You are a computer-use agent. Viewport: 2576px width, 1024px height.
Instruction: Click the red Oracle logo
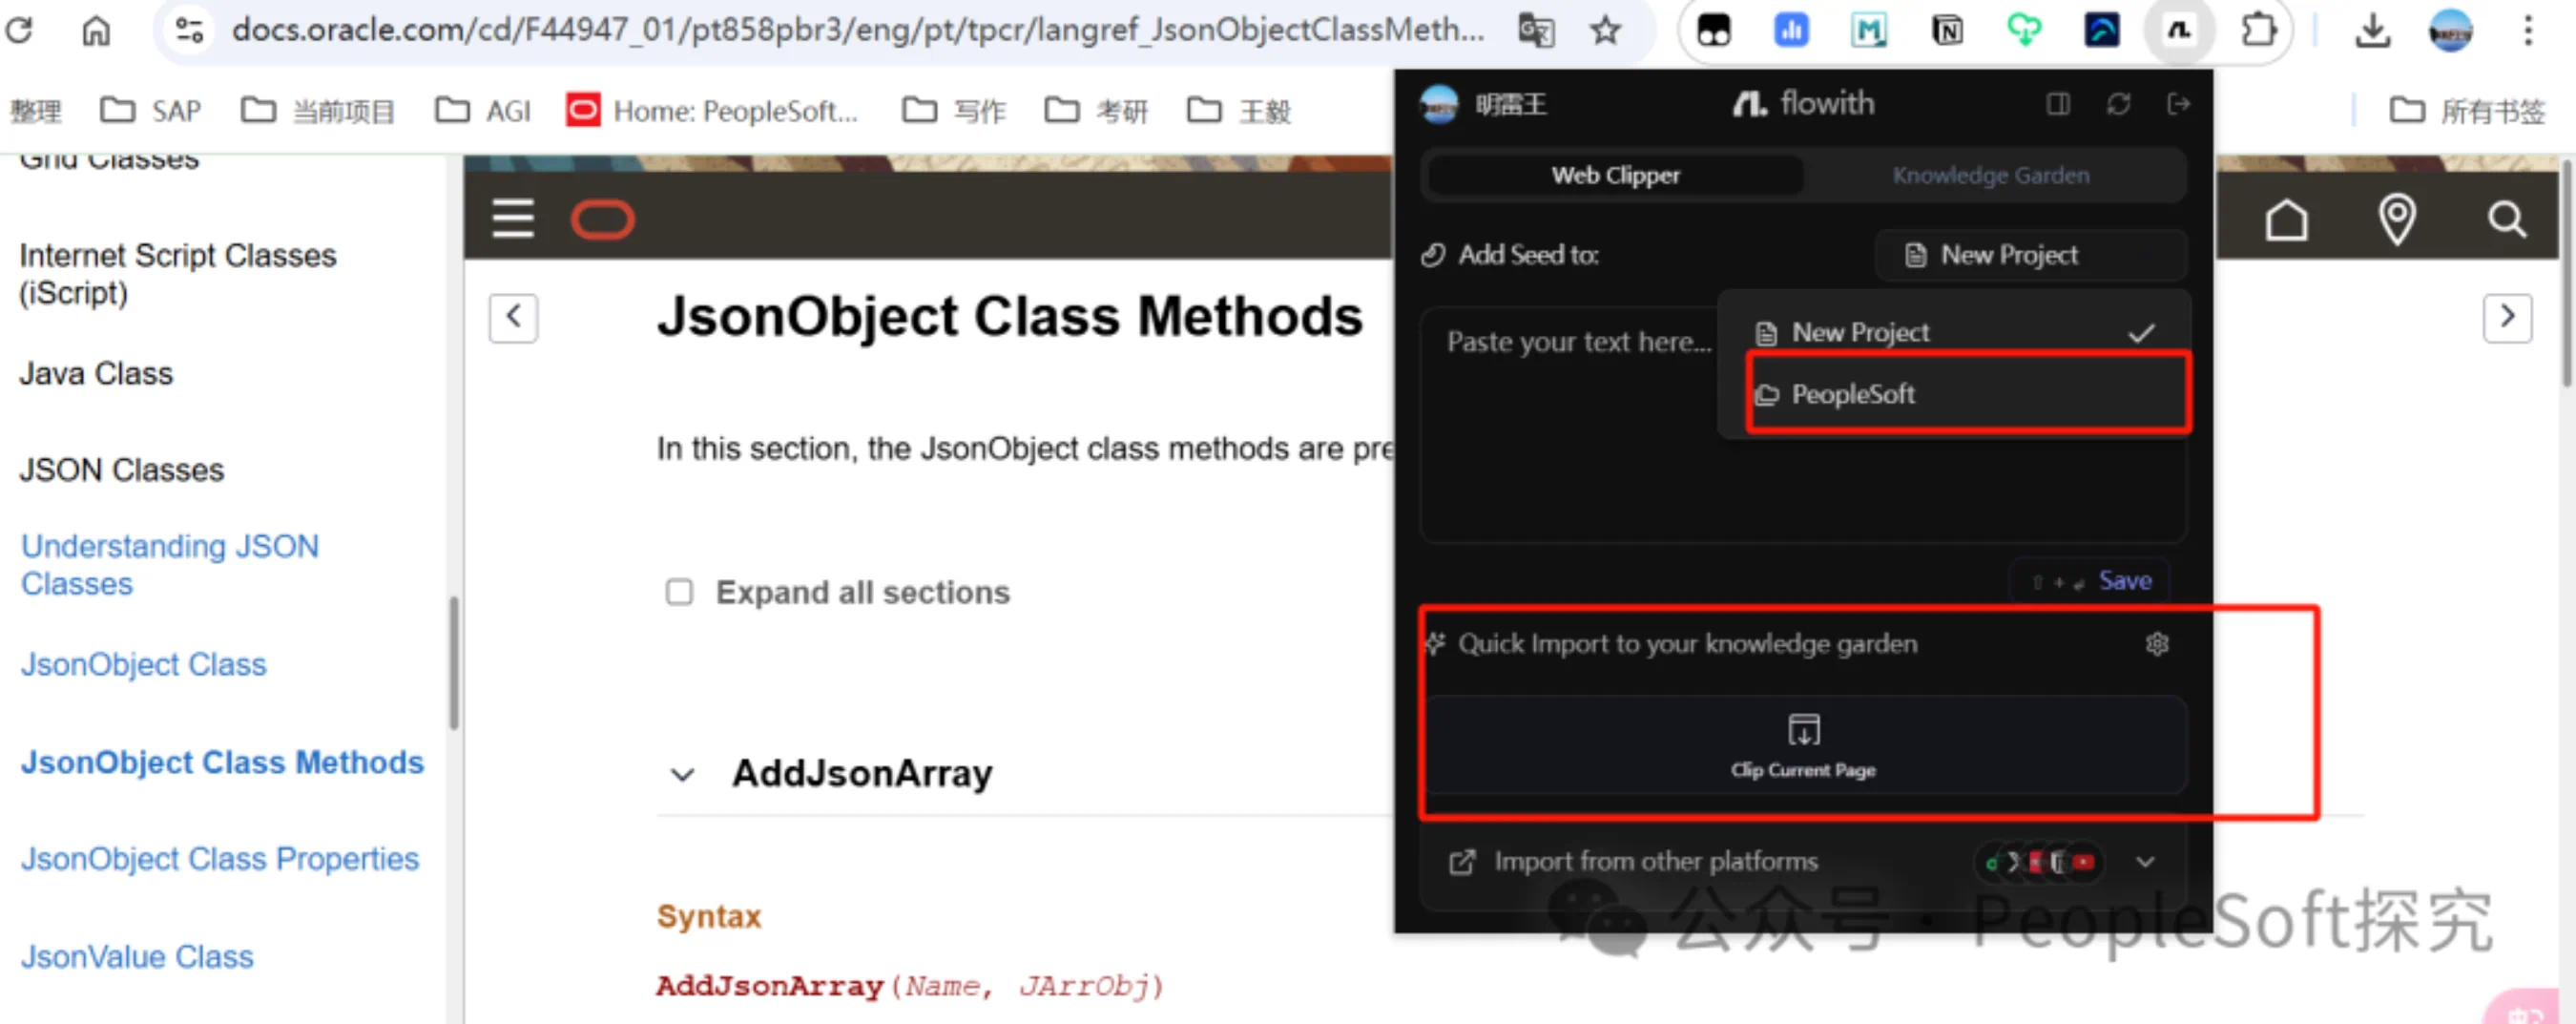602,219
